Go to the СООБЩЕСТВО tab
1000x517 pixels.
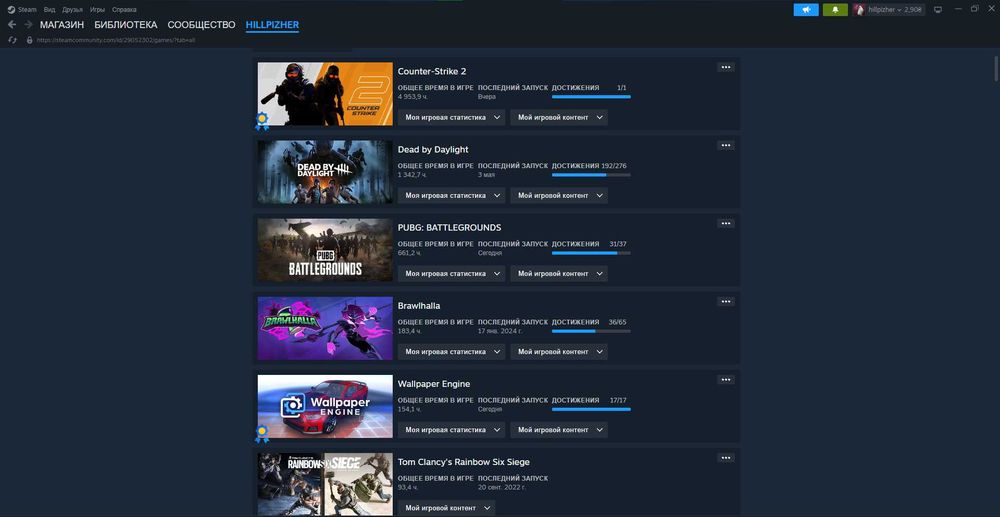[x=202, y=25]
